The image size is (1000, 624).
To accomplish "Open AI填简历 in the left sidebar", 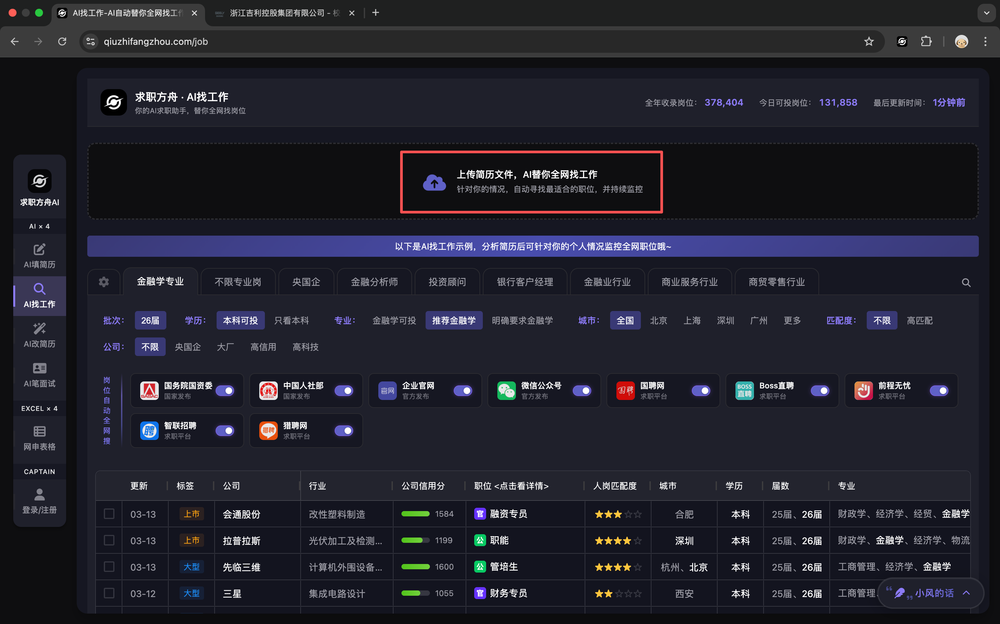I will (39, 255).
